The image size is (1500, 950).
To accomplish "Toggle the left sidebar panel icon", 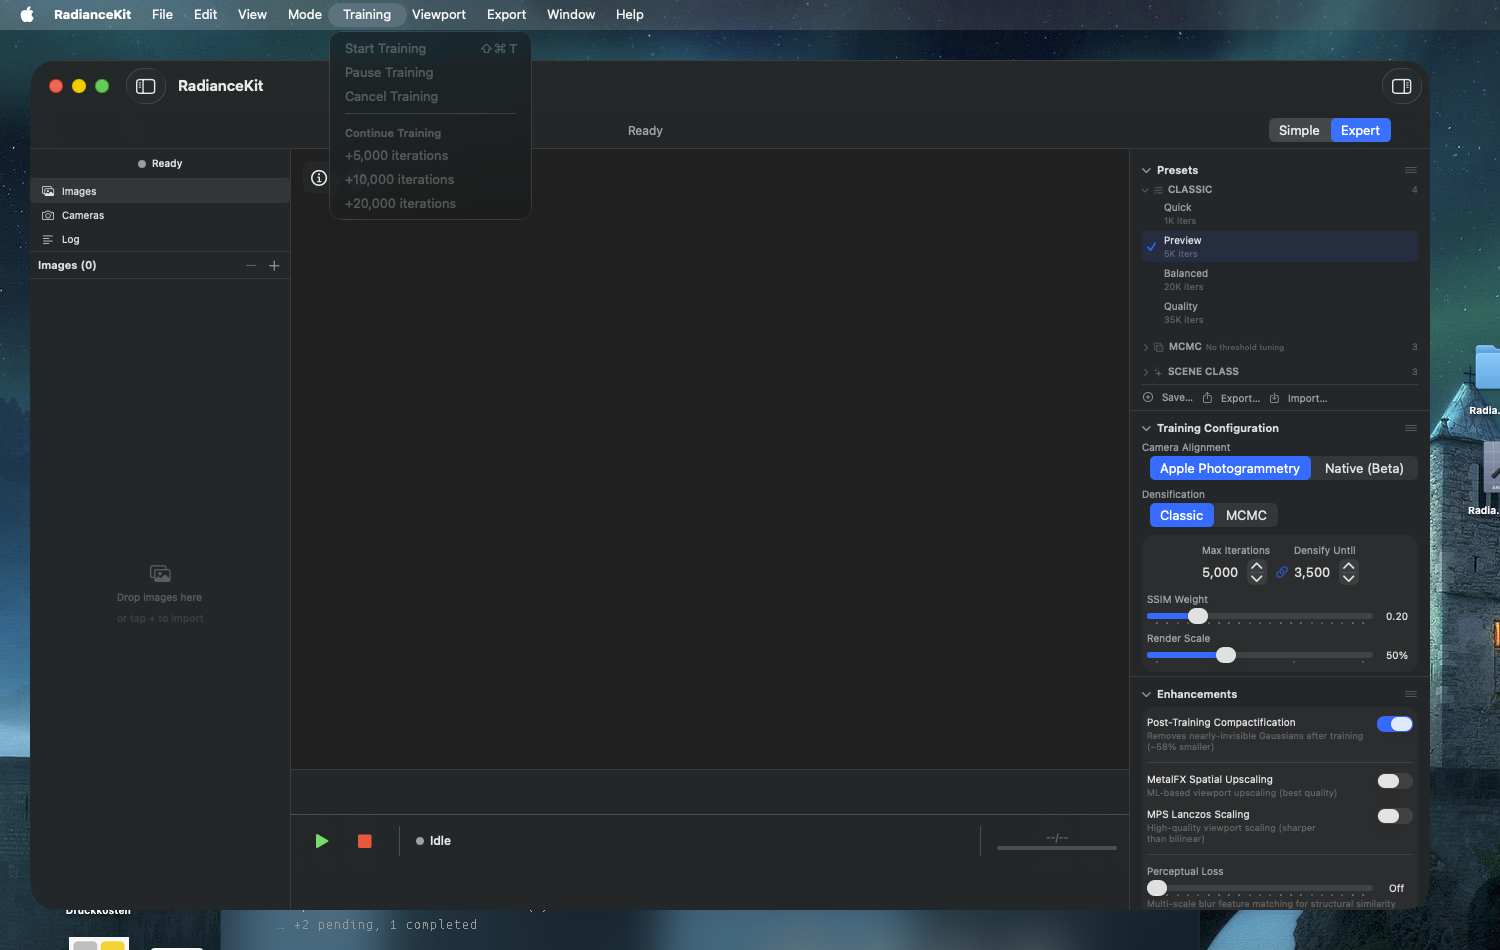I will [x=146, y=86].
